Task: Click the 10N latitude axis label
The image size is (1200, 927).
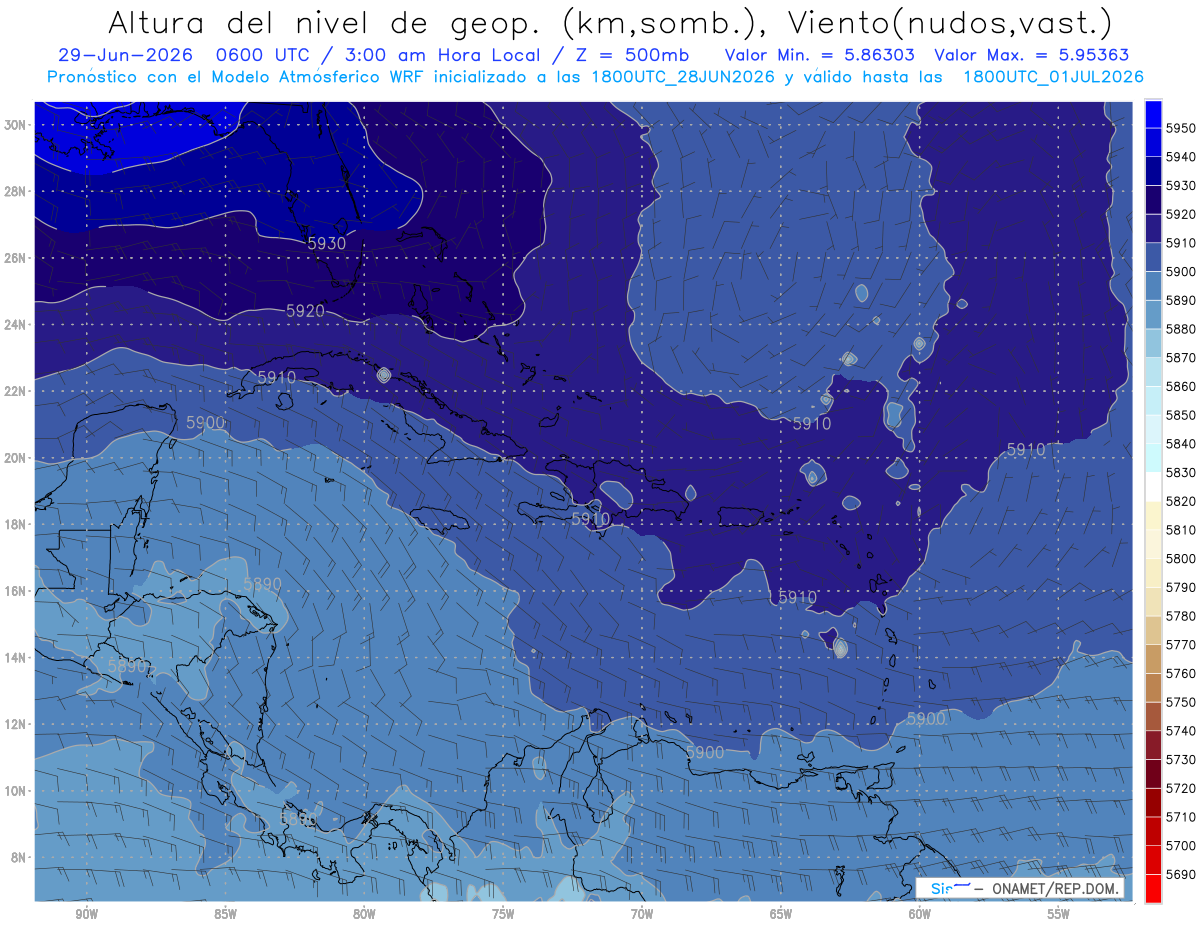Action: pos(15,790)
